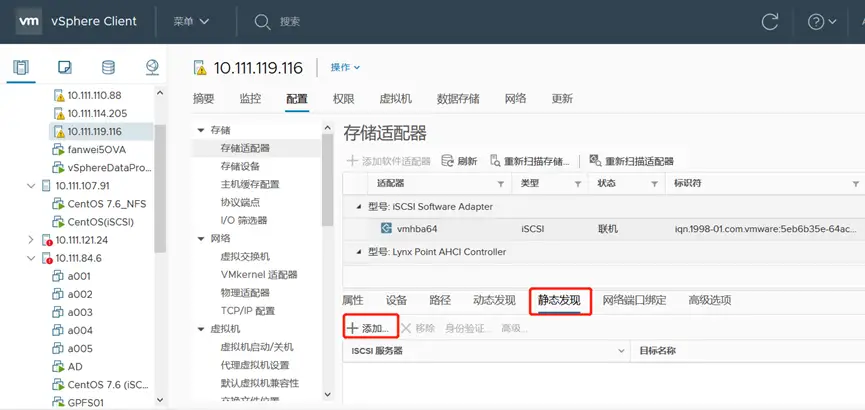Click the iqn.1998-01.com.vmware identifier cell
The height and width of the screenshot is (410, 865).
[766, 228]
